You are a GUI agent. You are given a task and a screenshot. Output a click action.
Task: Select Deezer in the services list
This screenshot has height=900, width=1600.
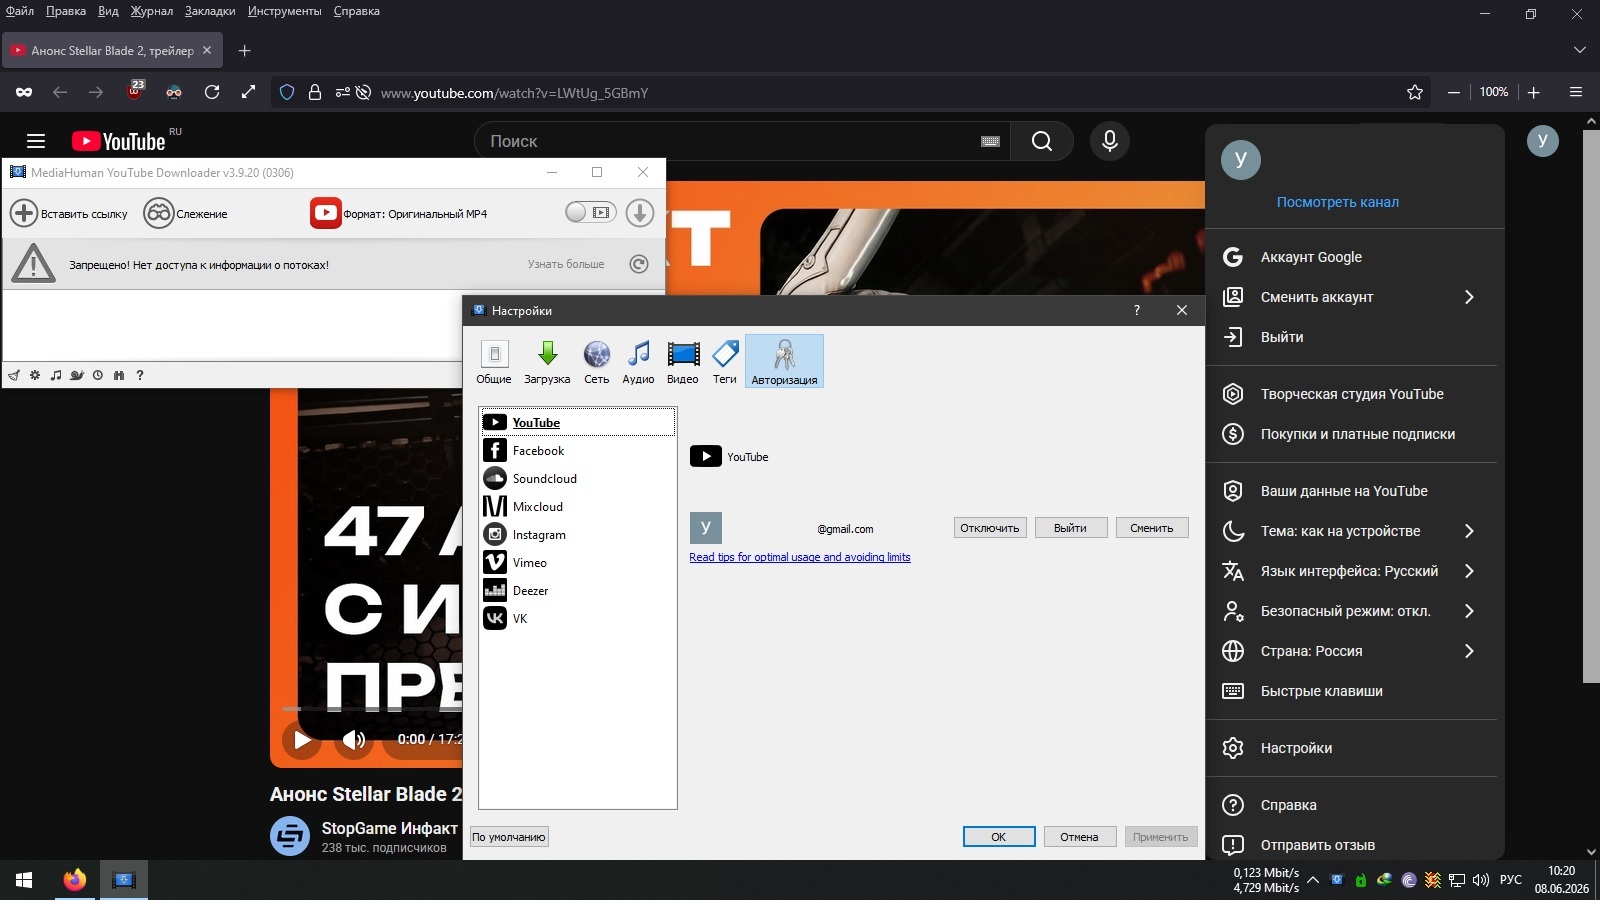577,590
